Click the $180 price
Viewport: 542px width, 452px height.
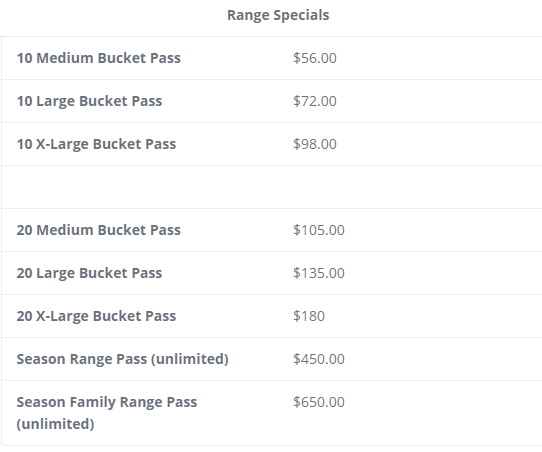click(x=309, y=316)
